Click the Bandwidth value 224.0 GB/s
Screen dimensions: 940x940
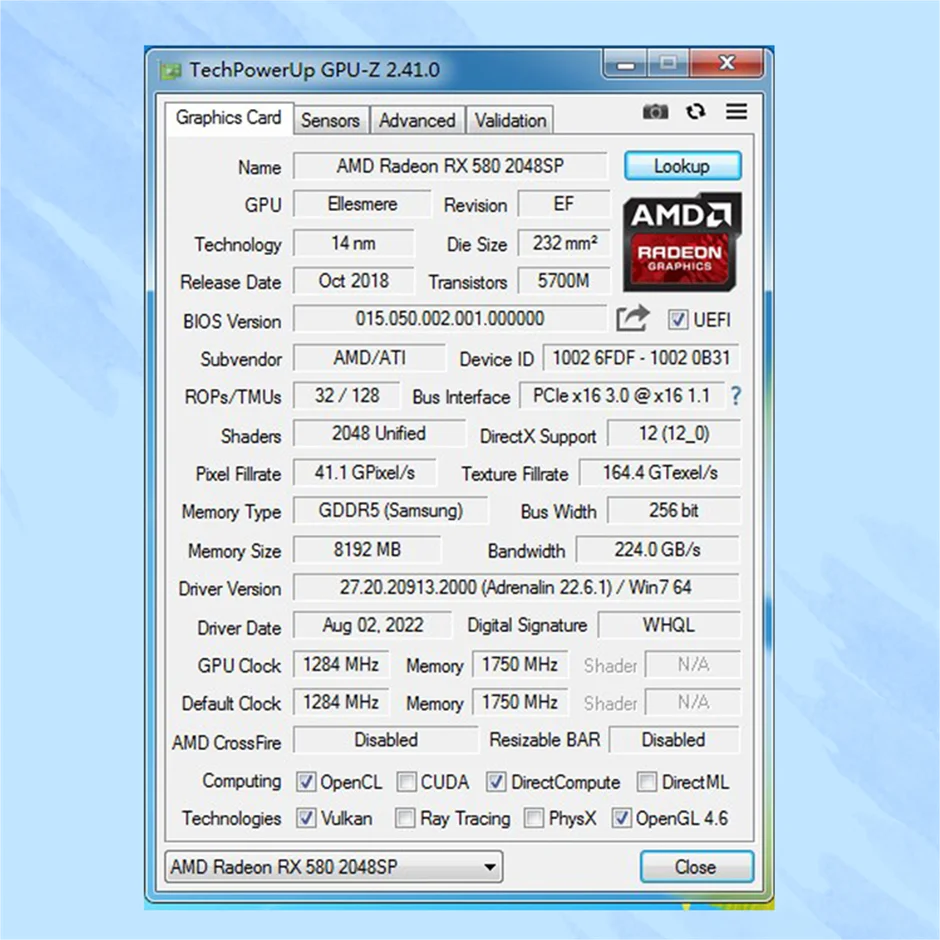tap(658, 550)
